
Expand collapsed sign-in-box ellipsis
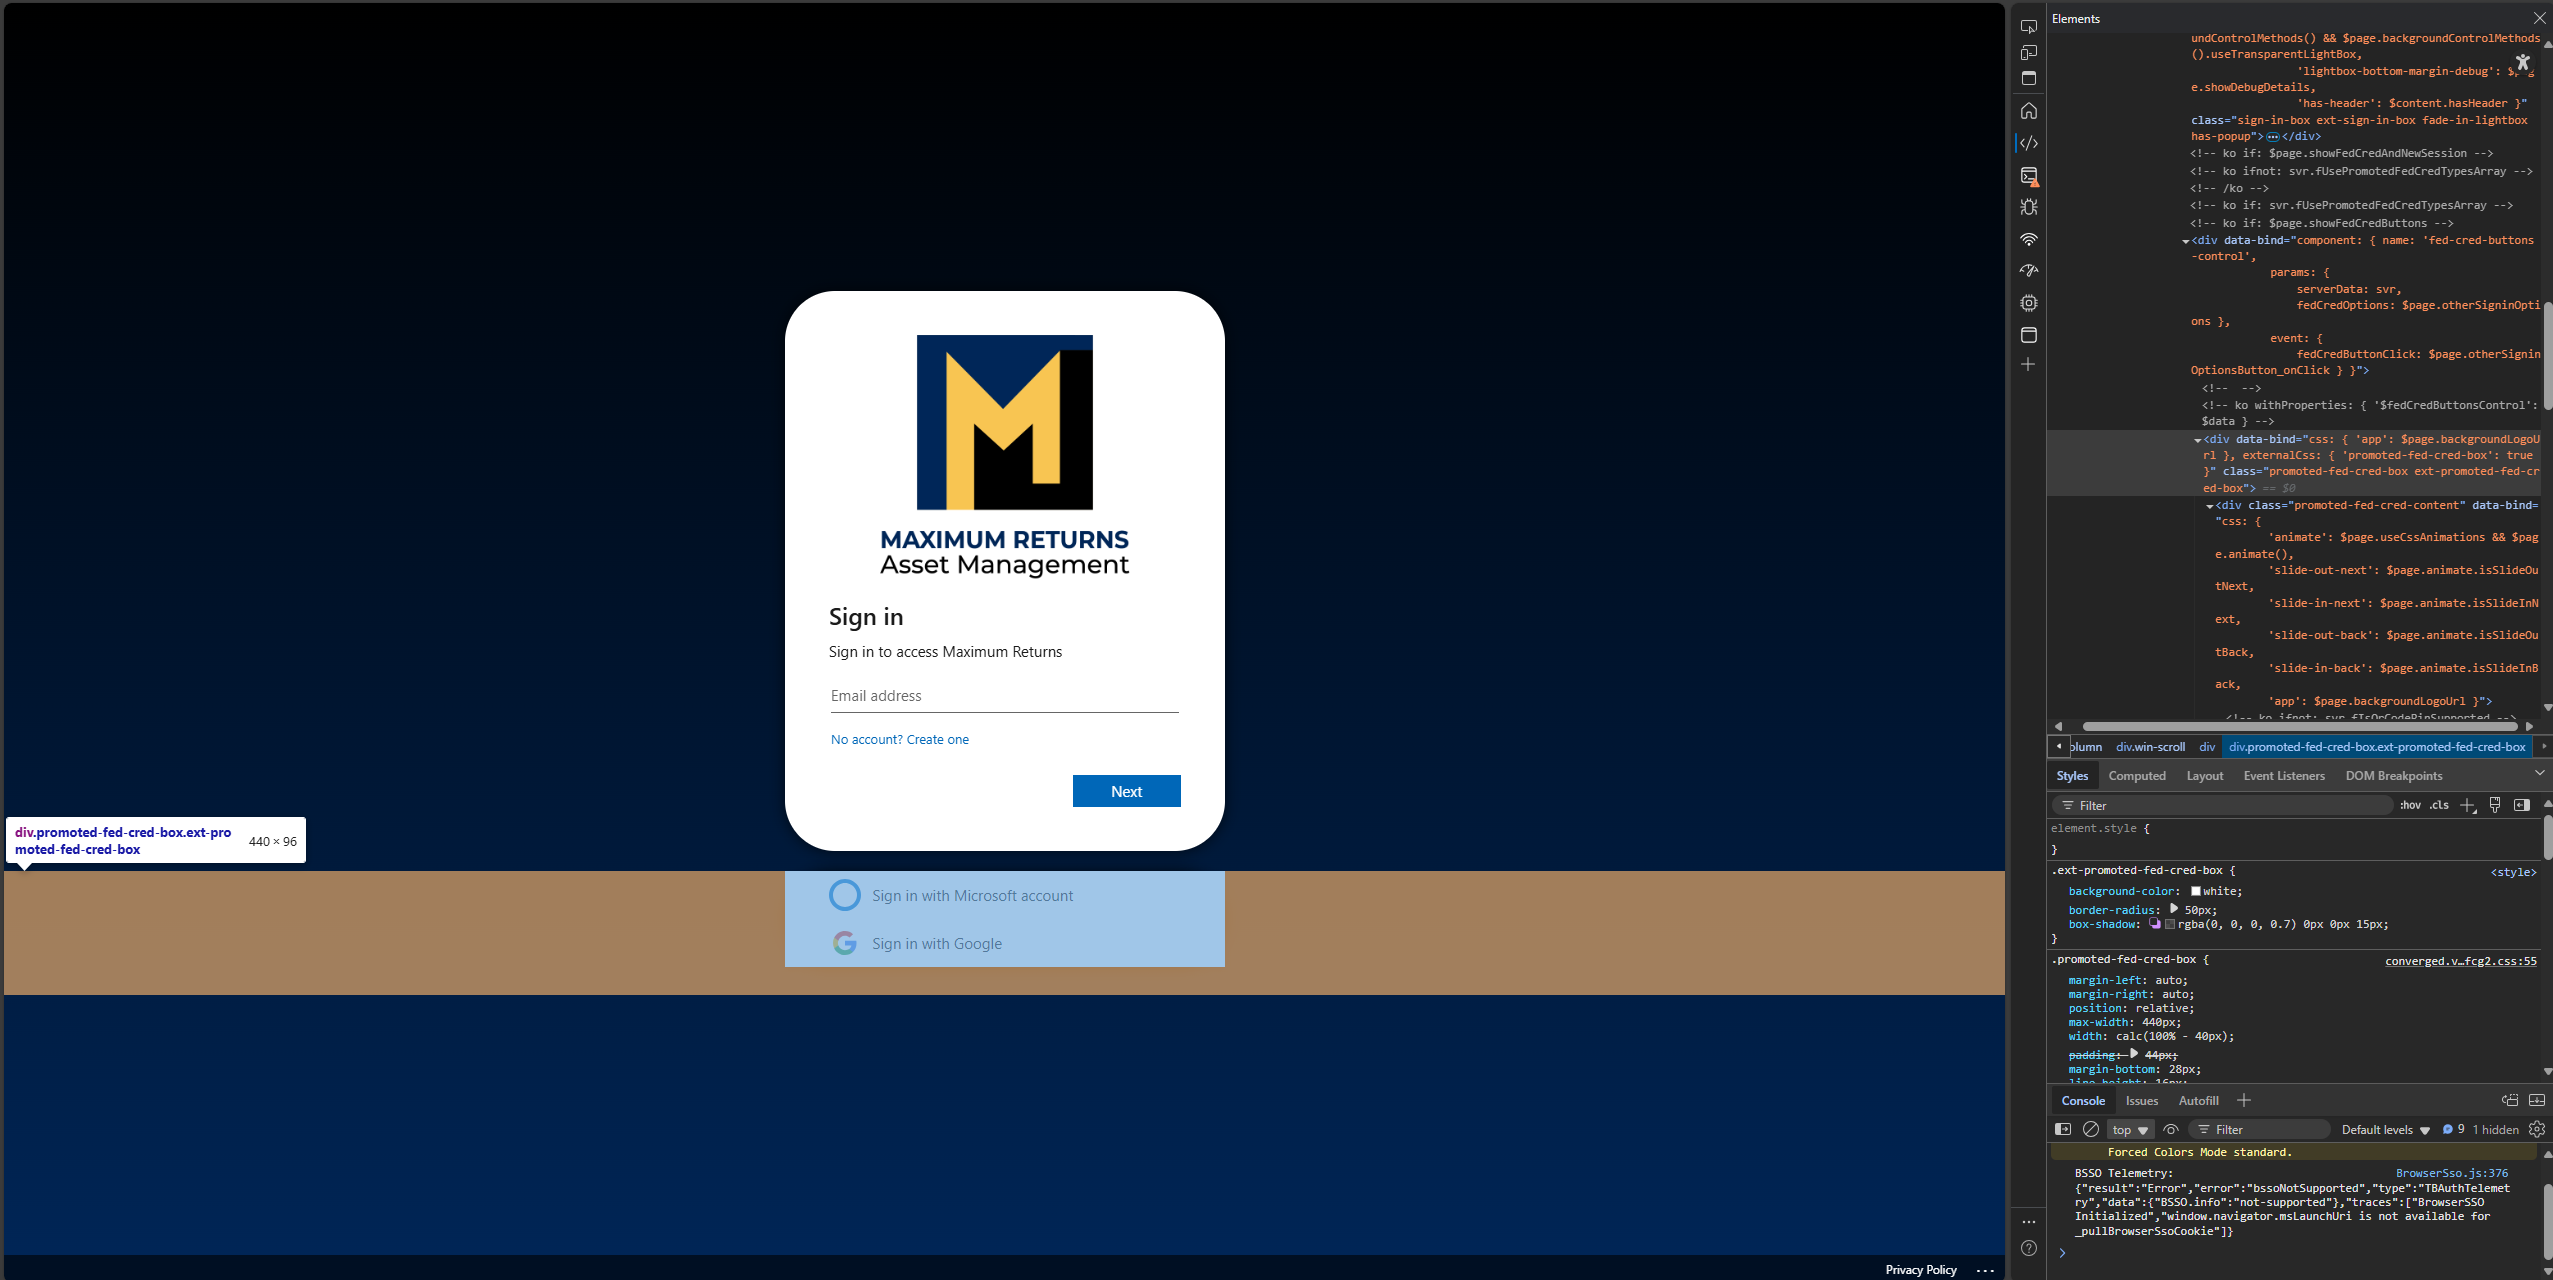[x=2273, y=137]
